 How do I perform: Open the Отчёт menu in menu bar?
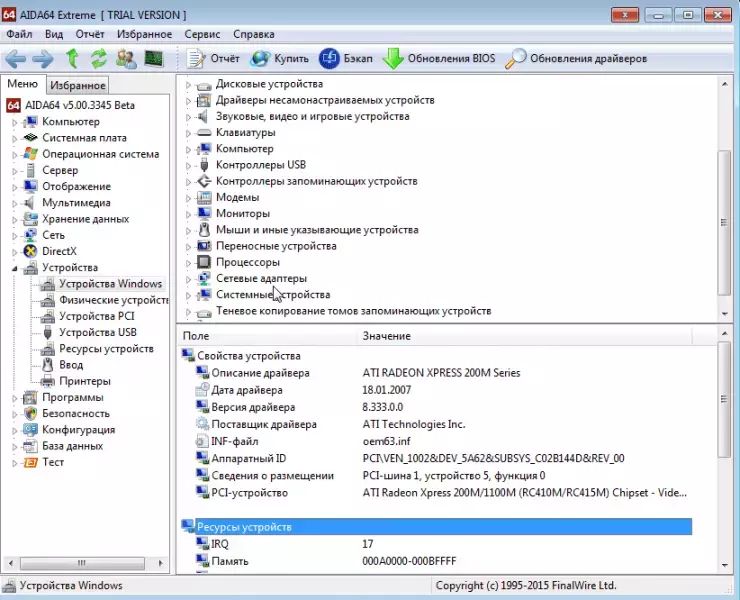(90, 34)
